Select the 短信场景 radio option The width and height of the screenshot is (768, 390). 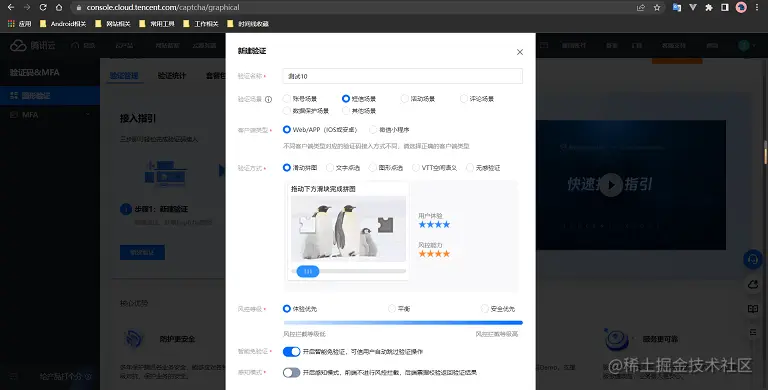(x=346, y=99)
